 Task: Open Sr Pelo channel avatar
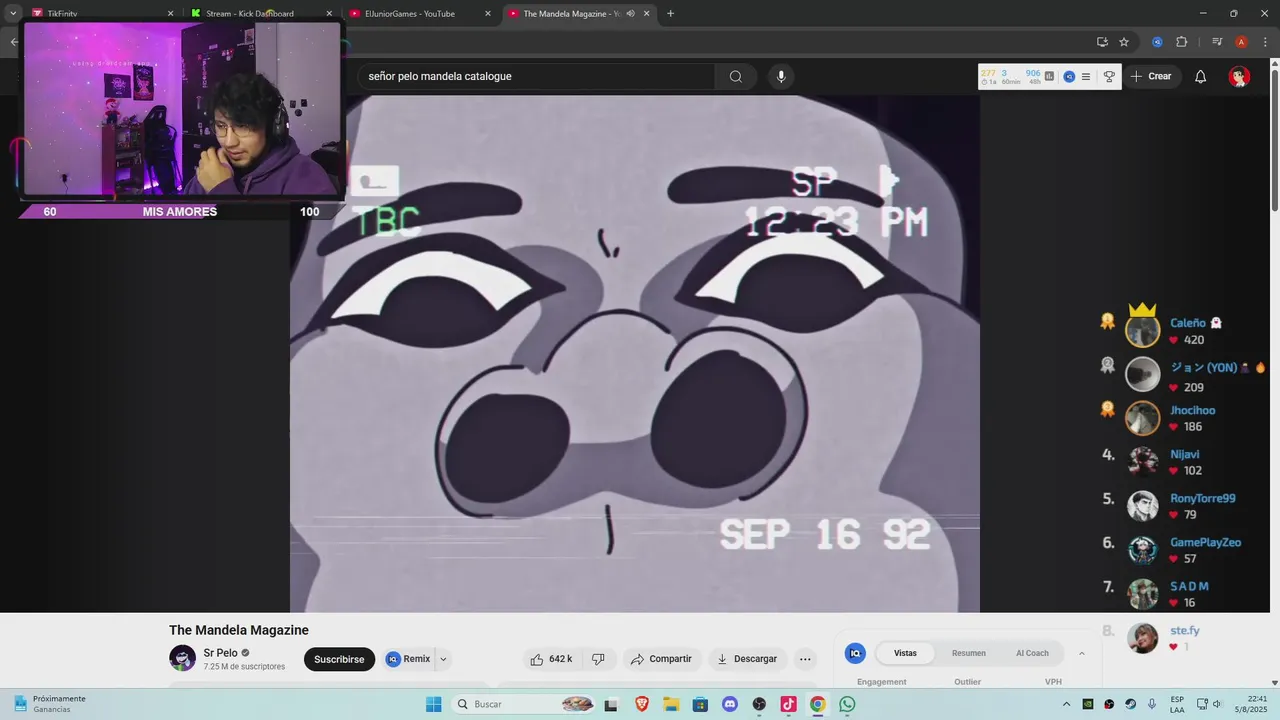[x=183, y=658]
